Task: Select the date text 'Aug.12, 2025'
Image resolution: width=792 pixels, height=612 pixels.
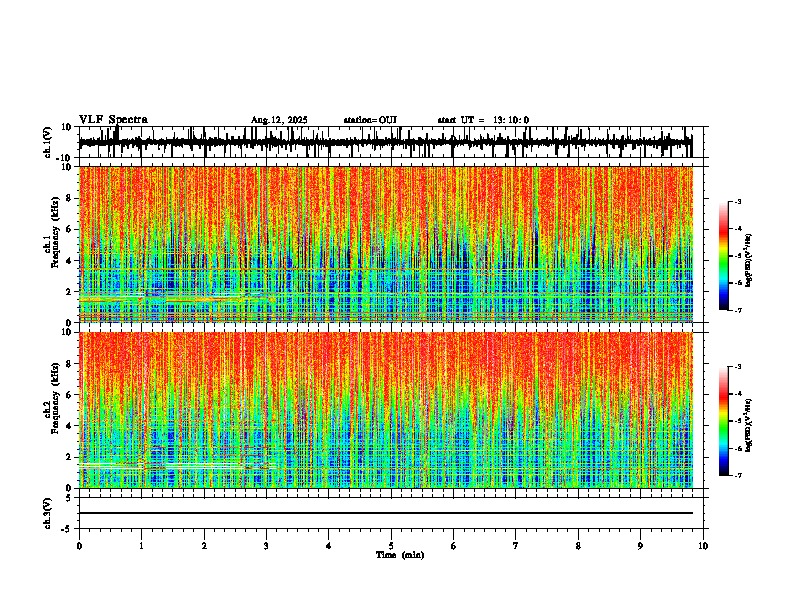Action: (279, 120)
